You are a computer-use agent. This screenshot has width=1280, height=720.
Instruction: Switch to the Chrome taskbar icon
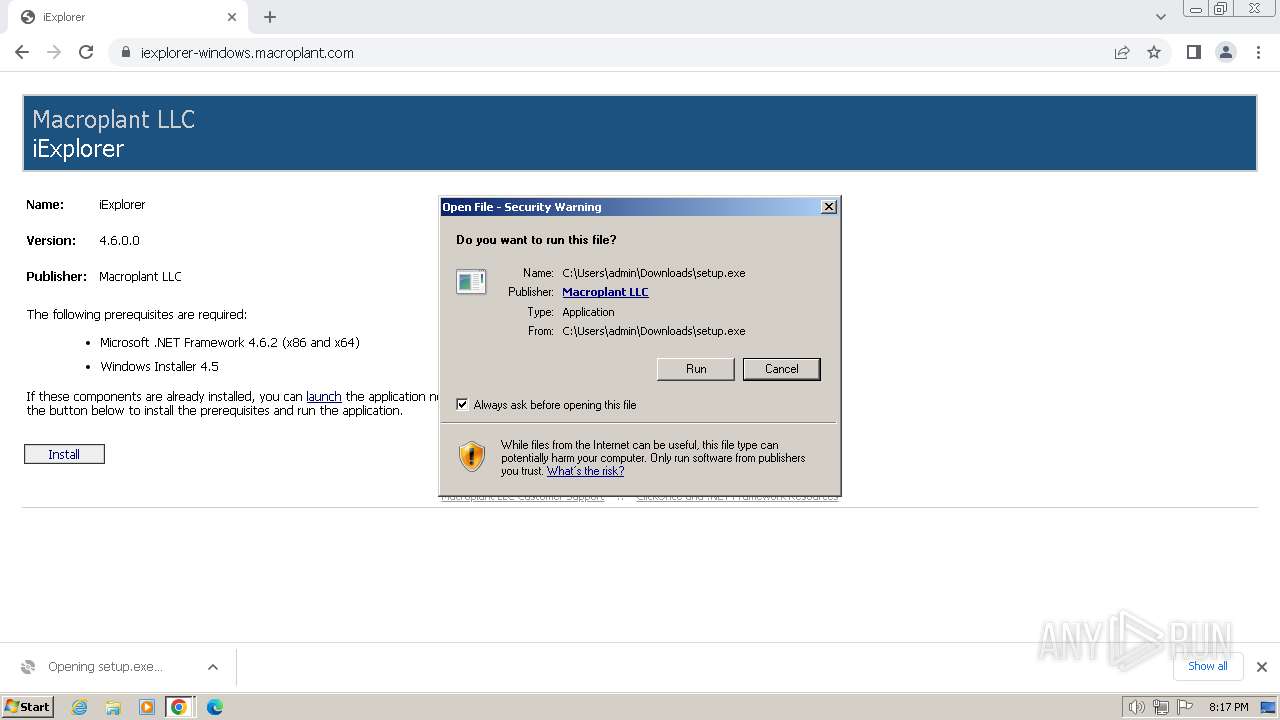179,707
